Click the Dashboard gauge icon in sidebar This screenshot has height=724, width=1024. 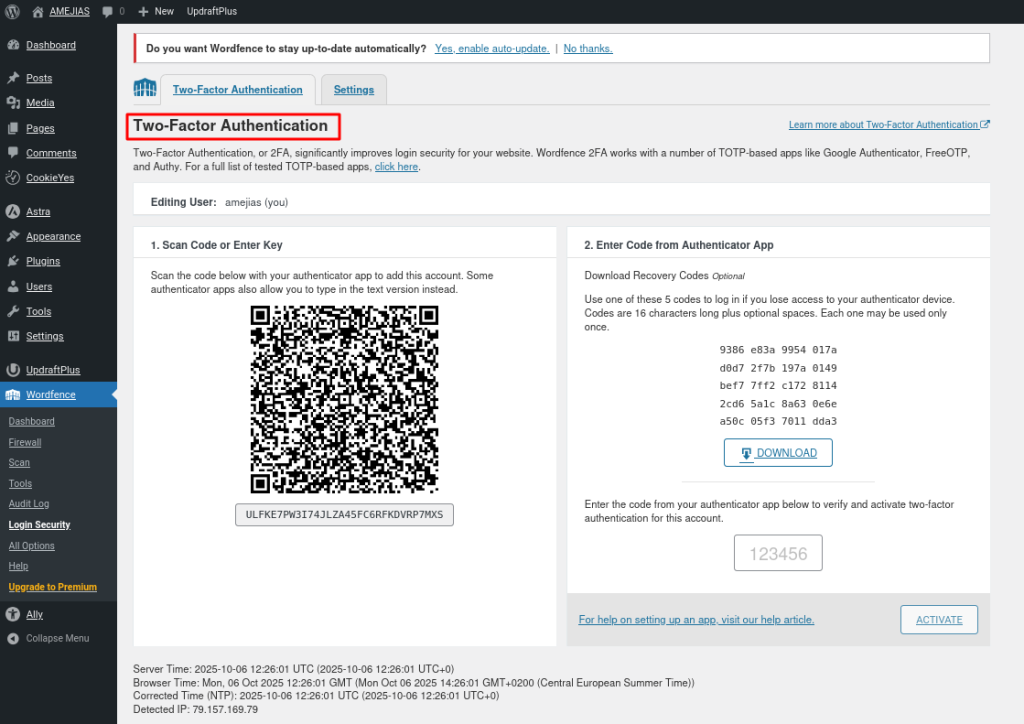coord(13,45)
